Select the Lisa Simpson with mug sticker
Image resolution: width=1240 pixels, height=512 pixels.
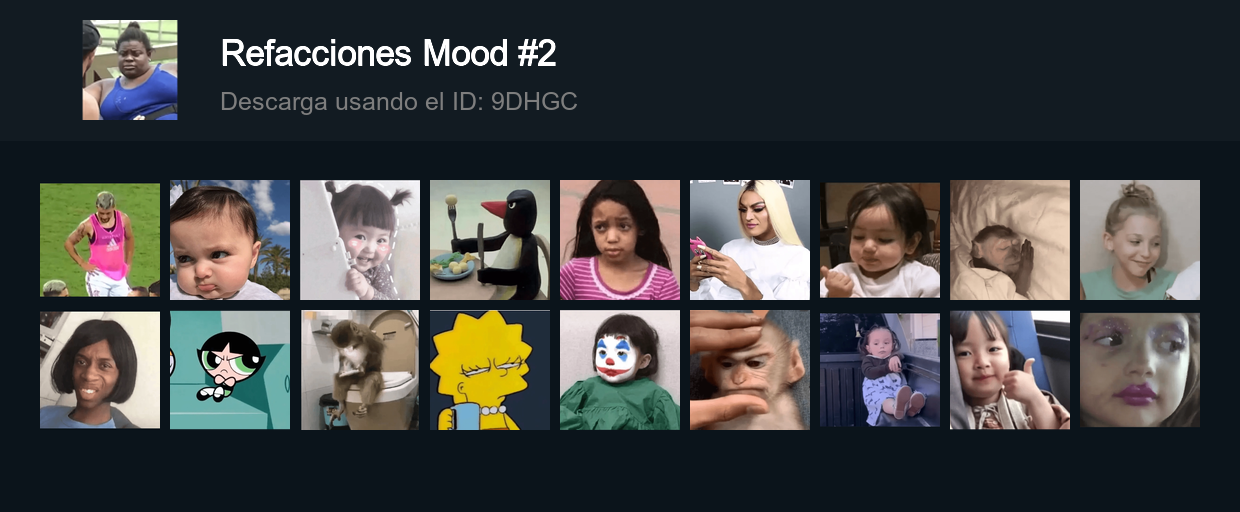pyautogui.click(x=490, y=370)
